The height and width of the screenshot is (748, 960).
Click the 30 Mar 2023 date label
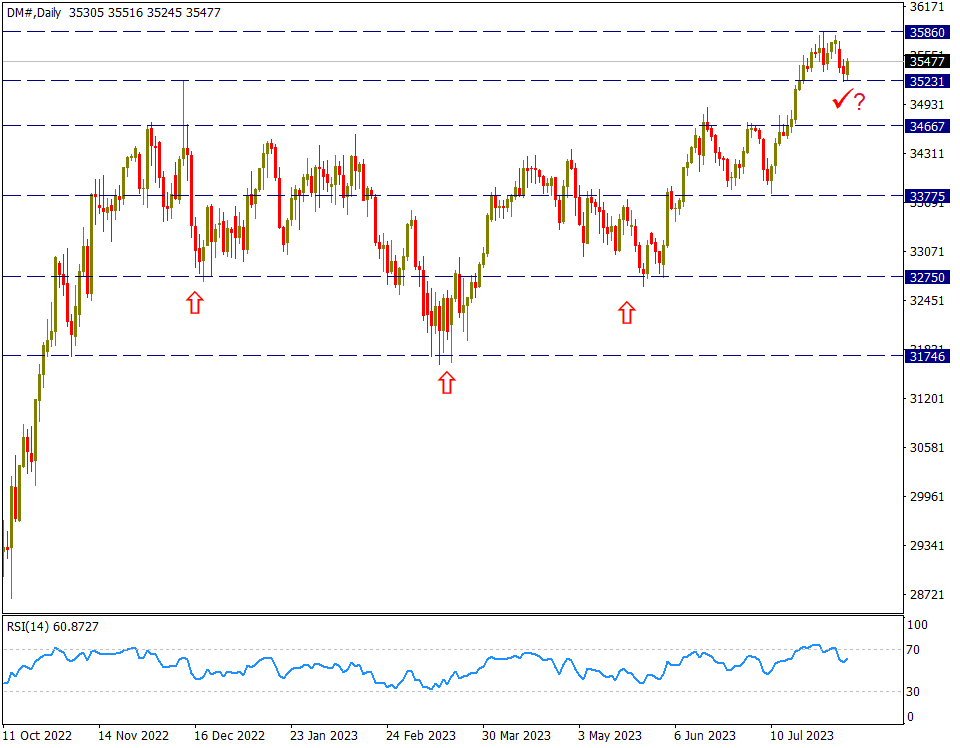(x=516, y=736)
